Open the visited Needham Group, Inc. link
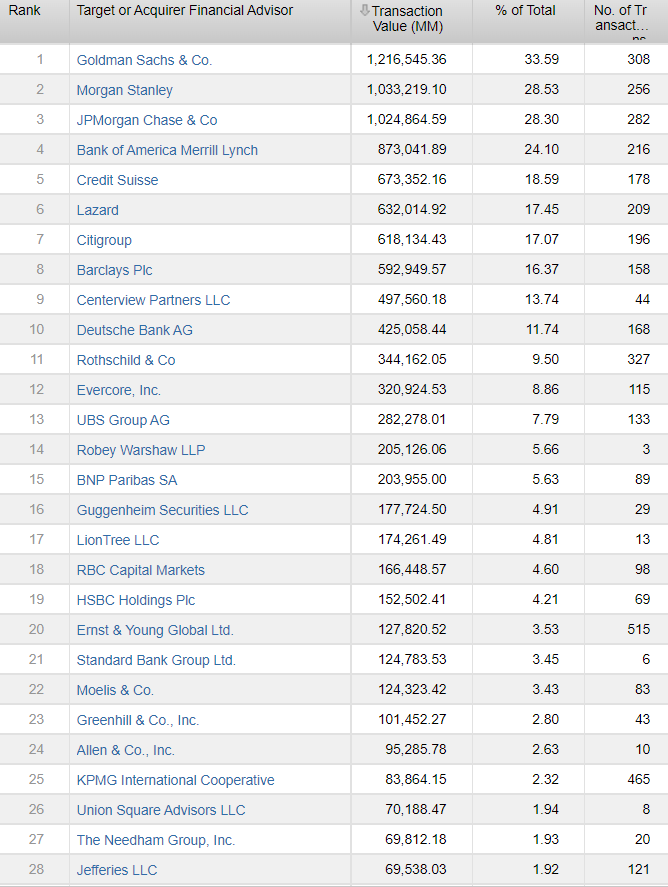 coord(156,840)
